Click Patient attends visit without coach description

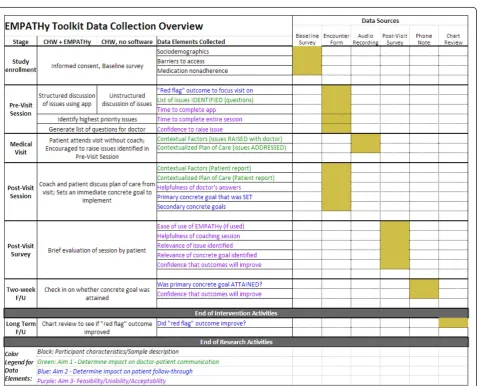click(97, 148)
